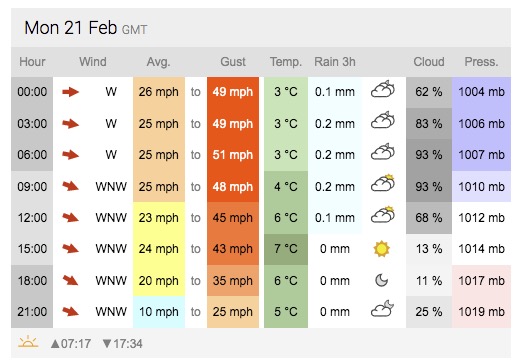Select the Gust column header
525x363 pixels.
pos(233,62)
